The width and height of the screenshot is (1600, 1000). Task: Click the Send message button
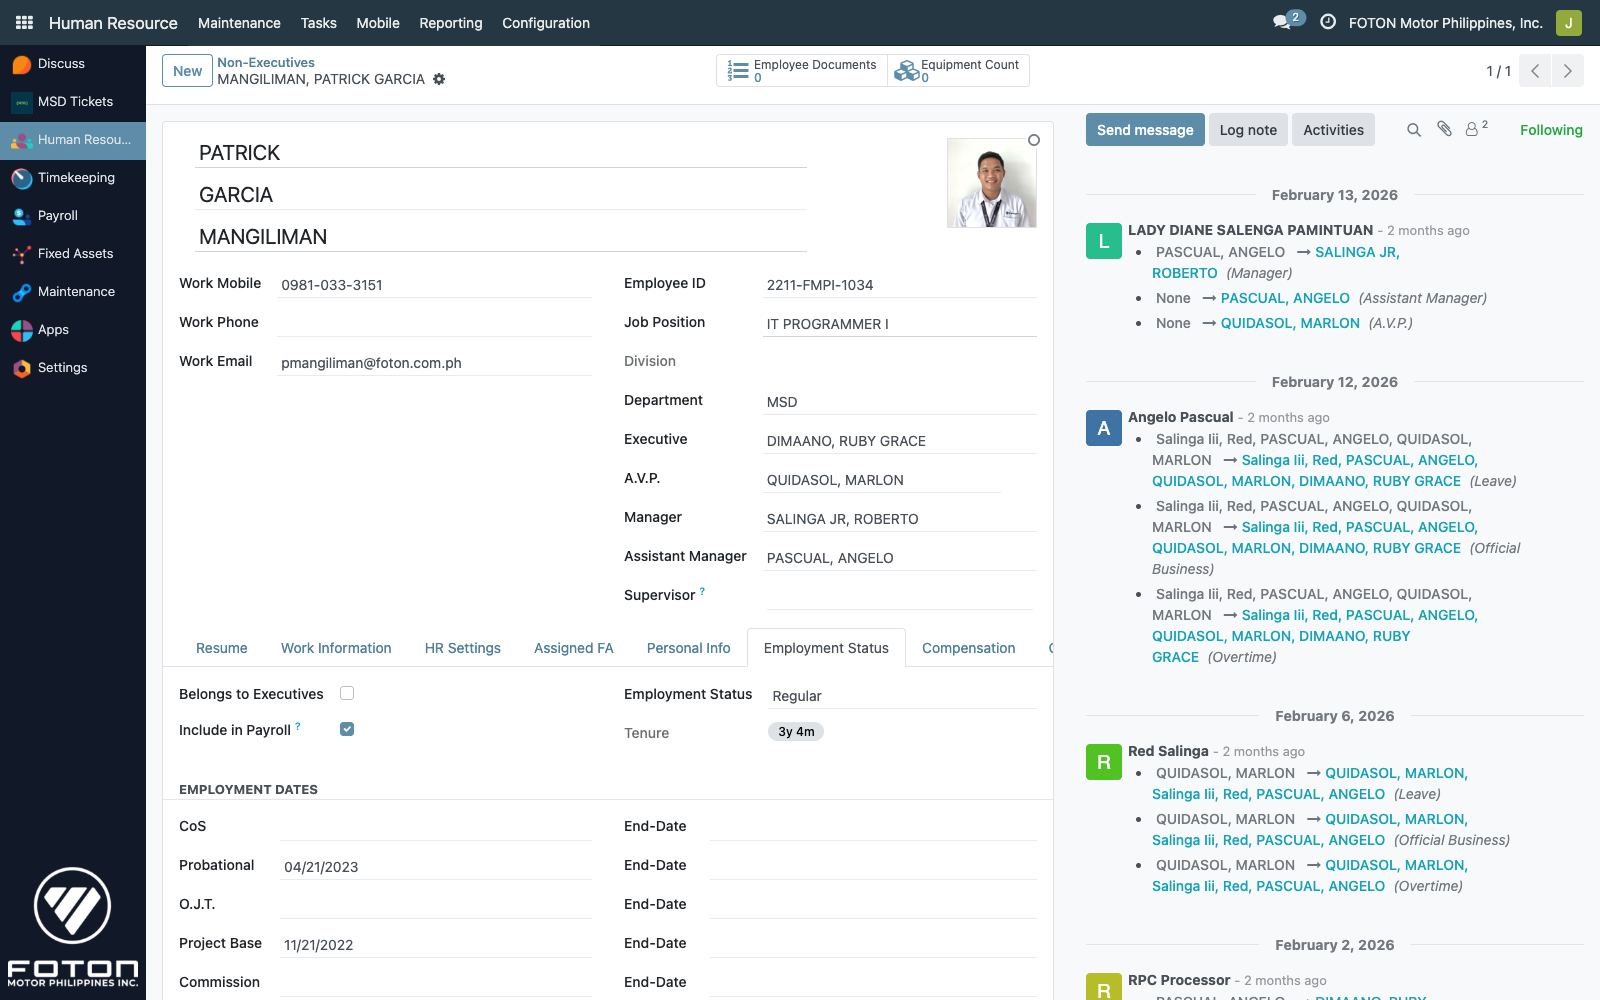tap(1144, 129)
